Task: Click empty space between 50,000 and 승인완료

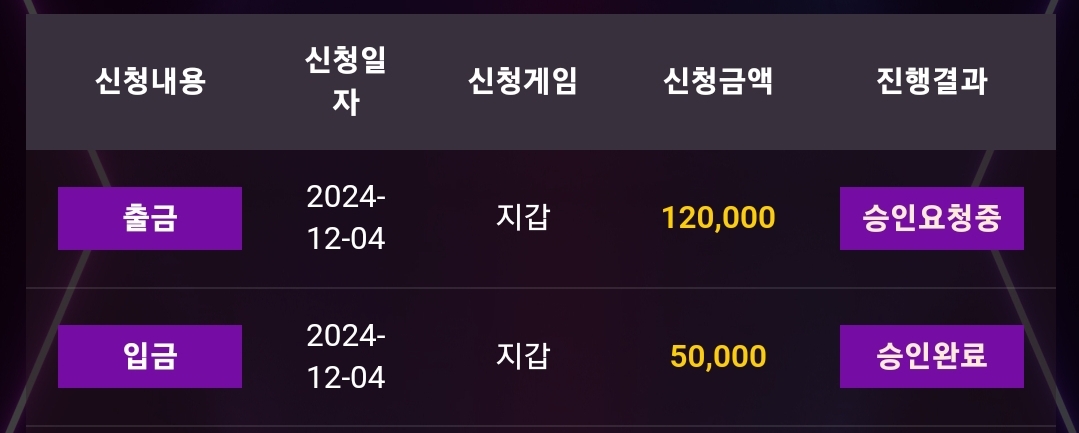Action: [x=804, y=356]
